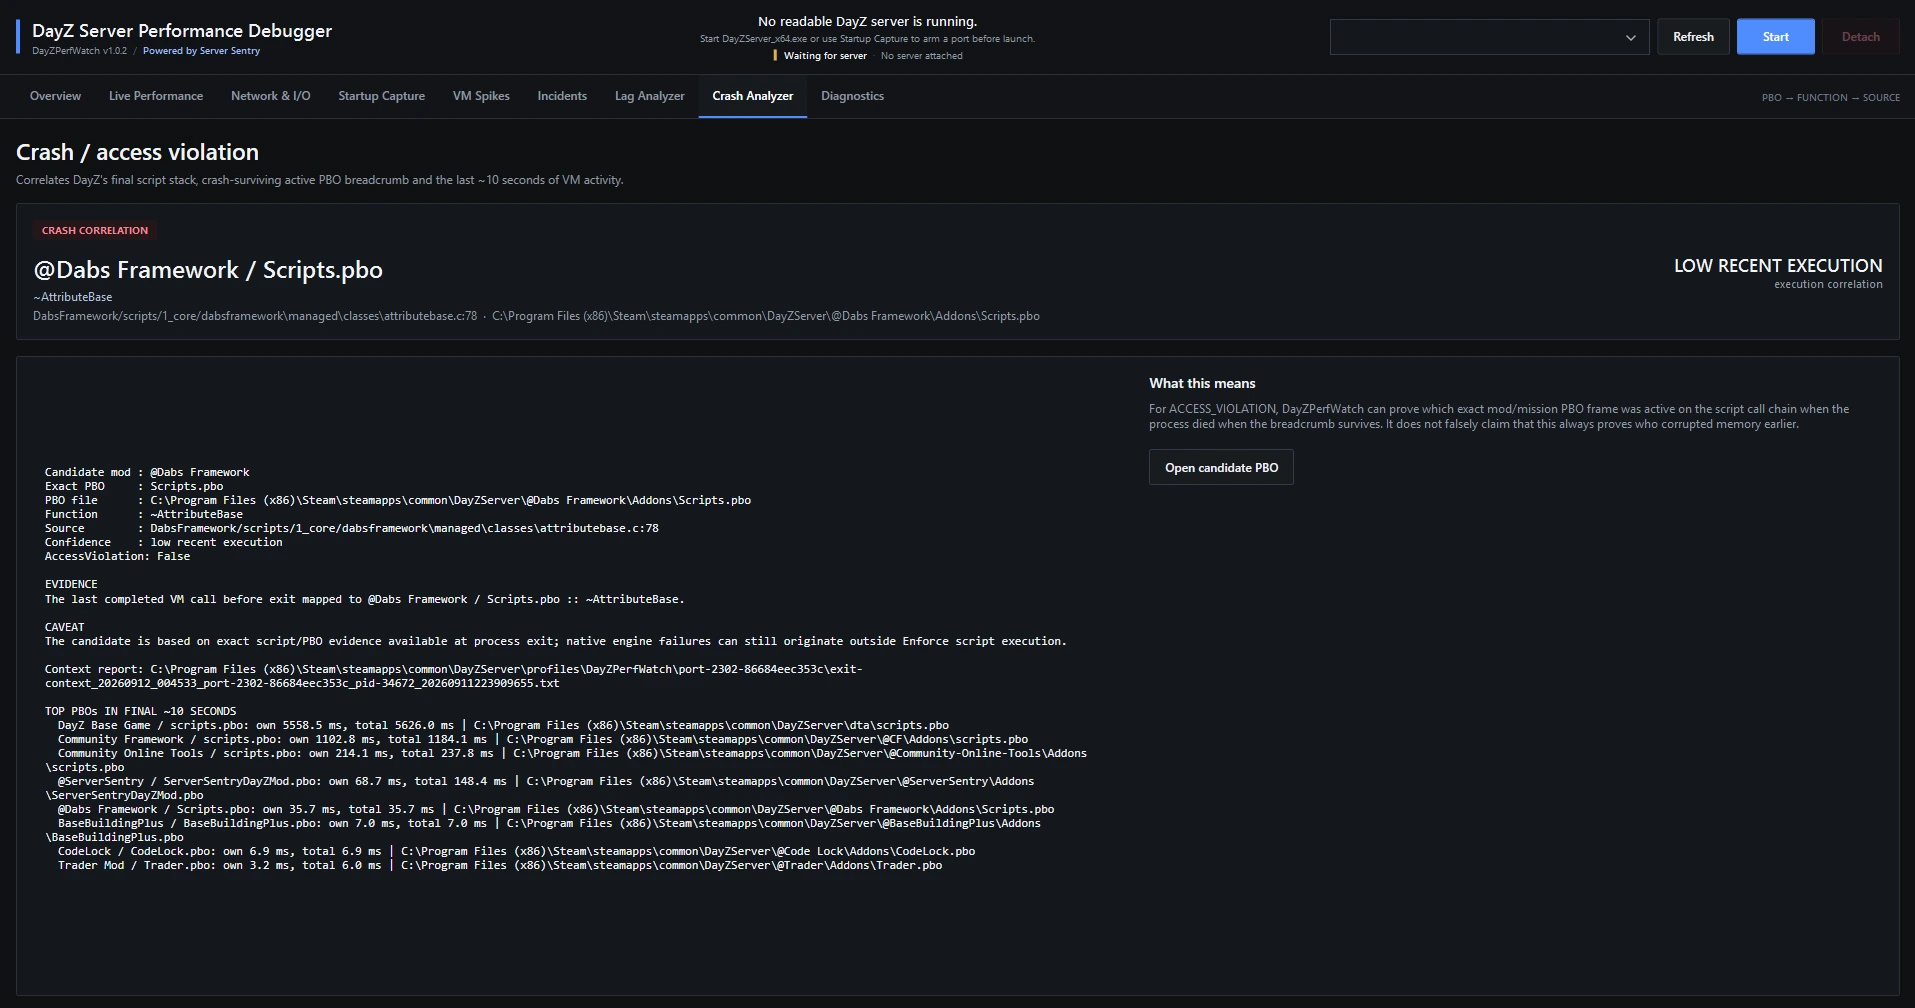This screenshot has width=1915, height=1008.
Task: Click the 'BaseBuildingPlus / BaseBuildingPlus.pbo' row
Action: [543, 831]
